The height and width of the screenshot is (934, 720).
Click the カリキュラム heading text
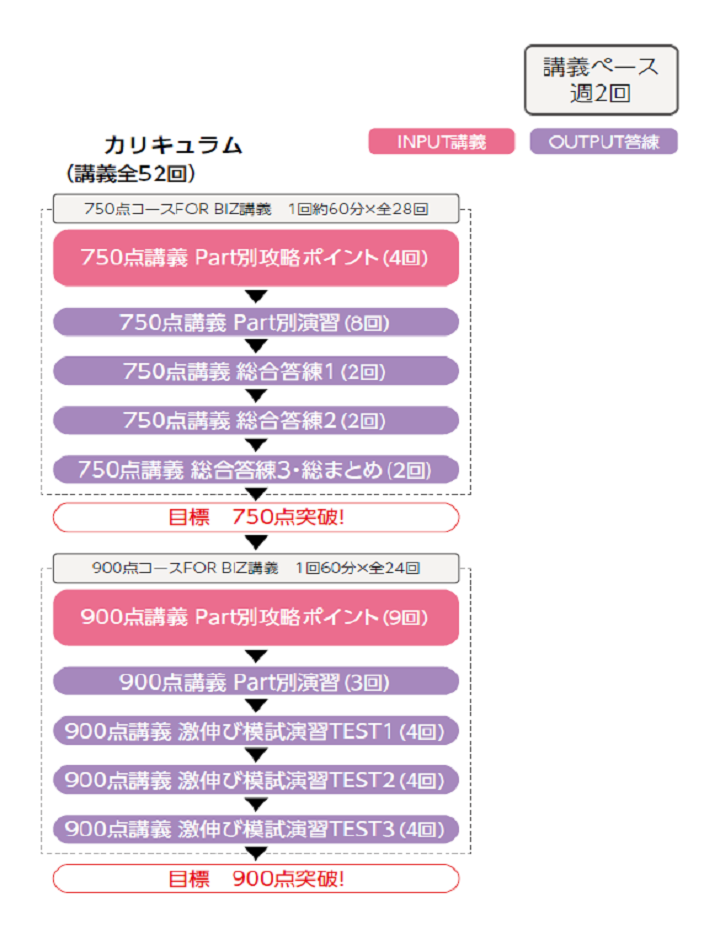pyautogui.click(x=173, y=145)
